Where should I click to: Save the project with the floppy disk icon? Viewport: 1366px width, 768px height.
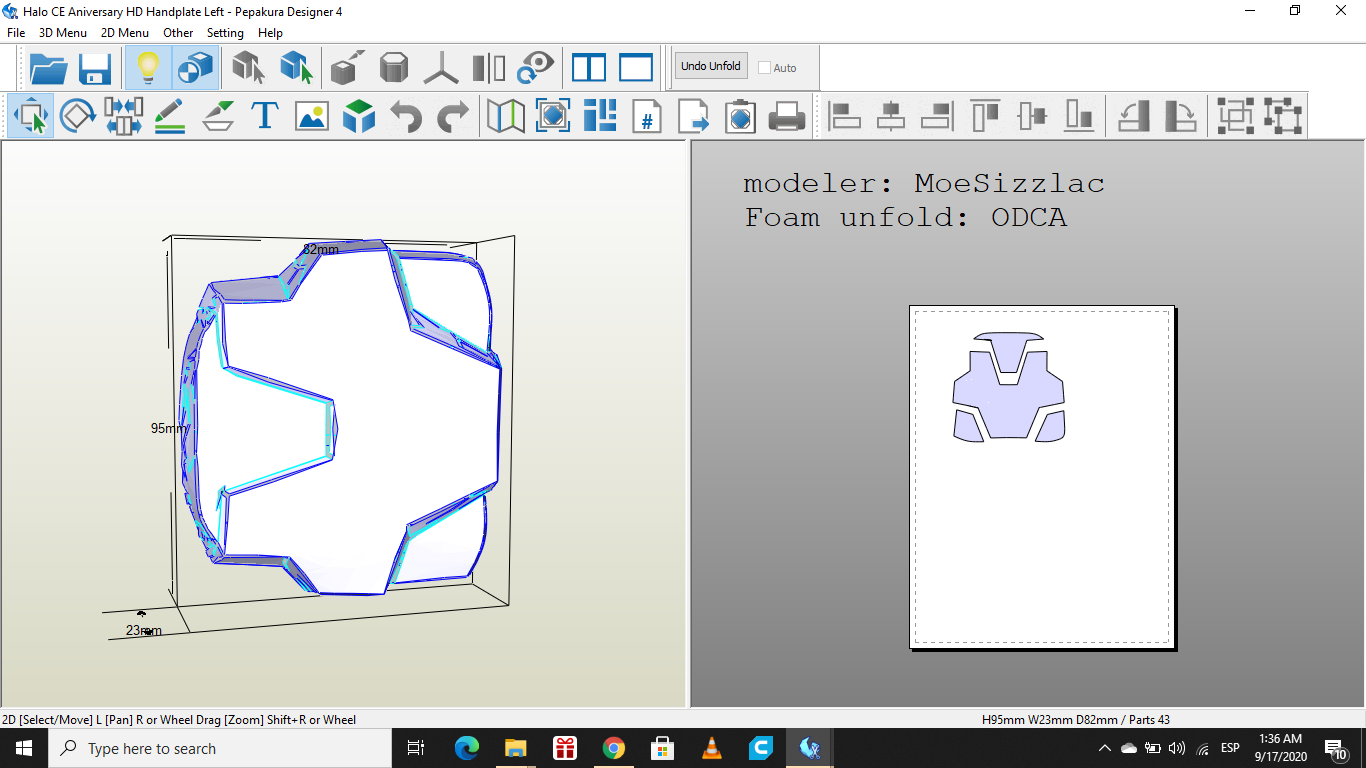pos(95,68)
